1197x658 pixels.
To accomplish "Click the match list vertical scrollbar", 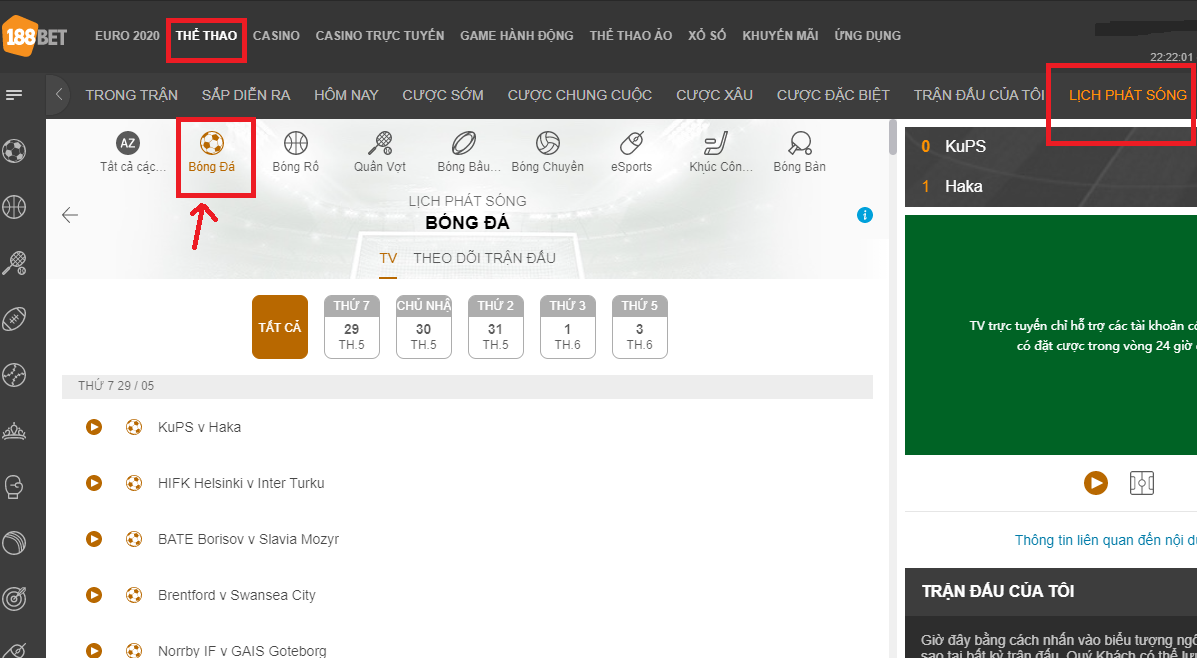I will [894, 138].
